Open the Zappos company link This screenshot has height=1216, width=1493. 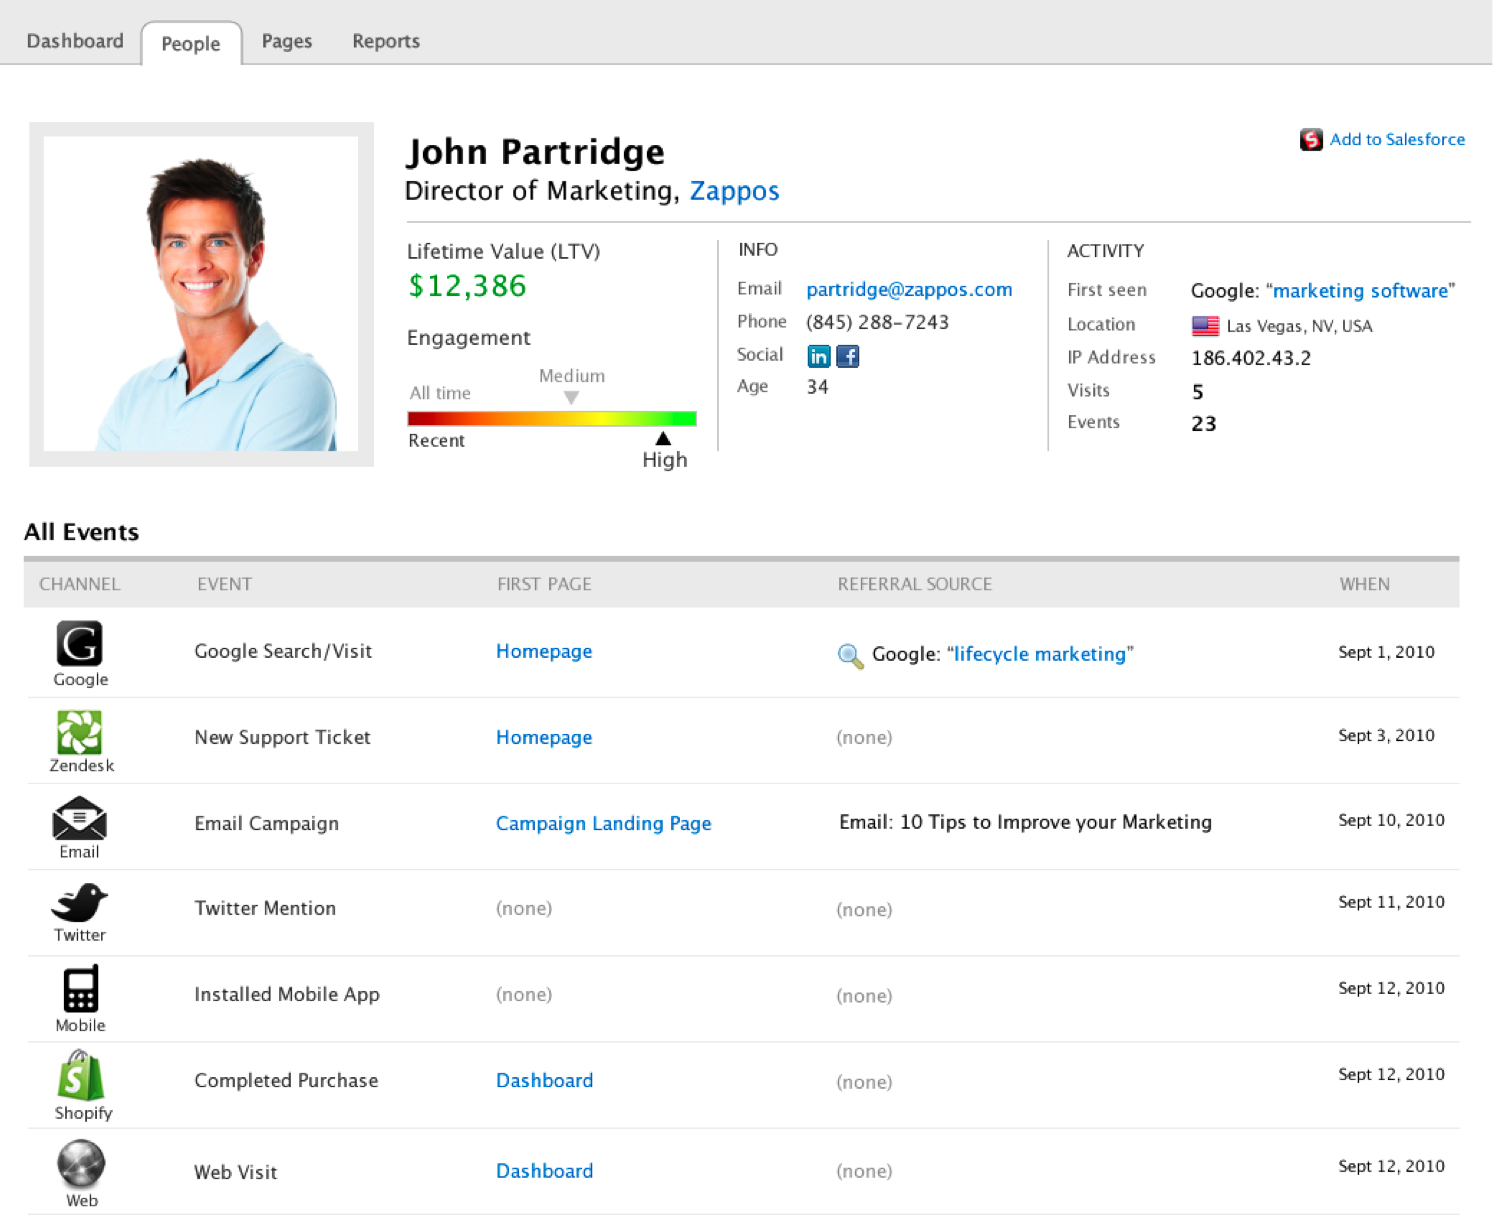[734, 191]
